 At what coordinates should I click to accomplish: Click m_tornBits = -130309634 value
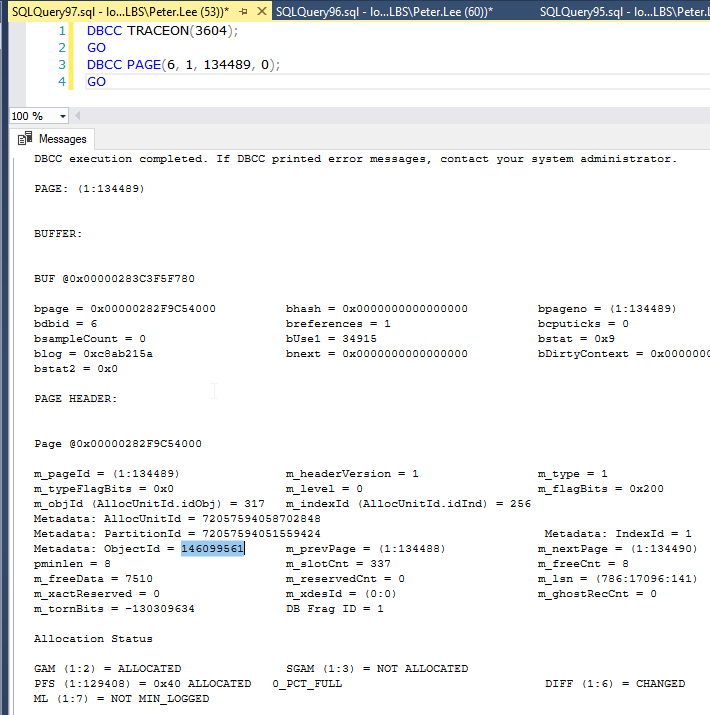[114, 608]
